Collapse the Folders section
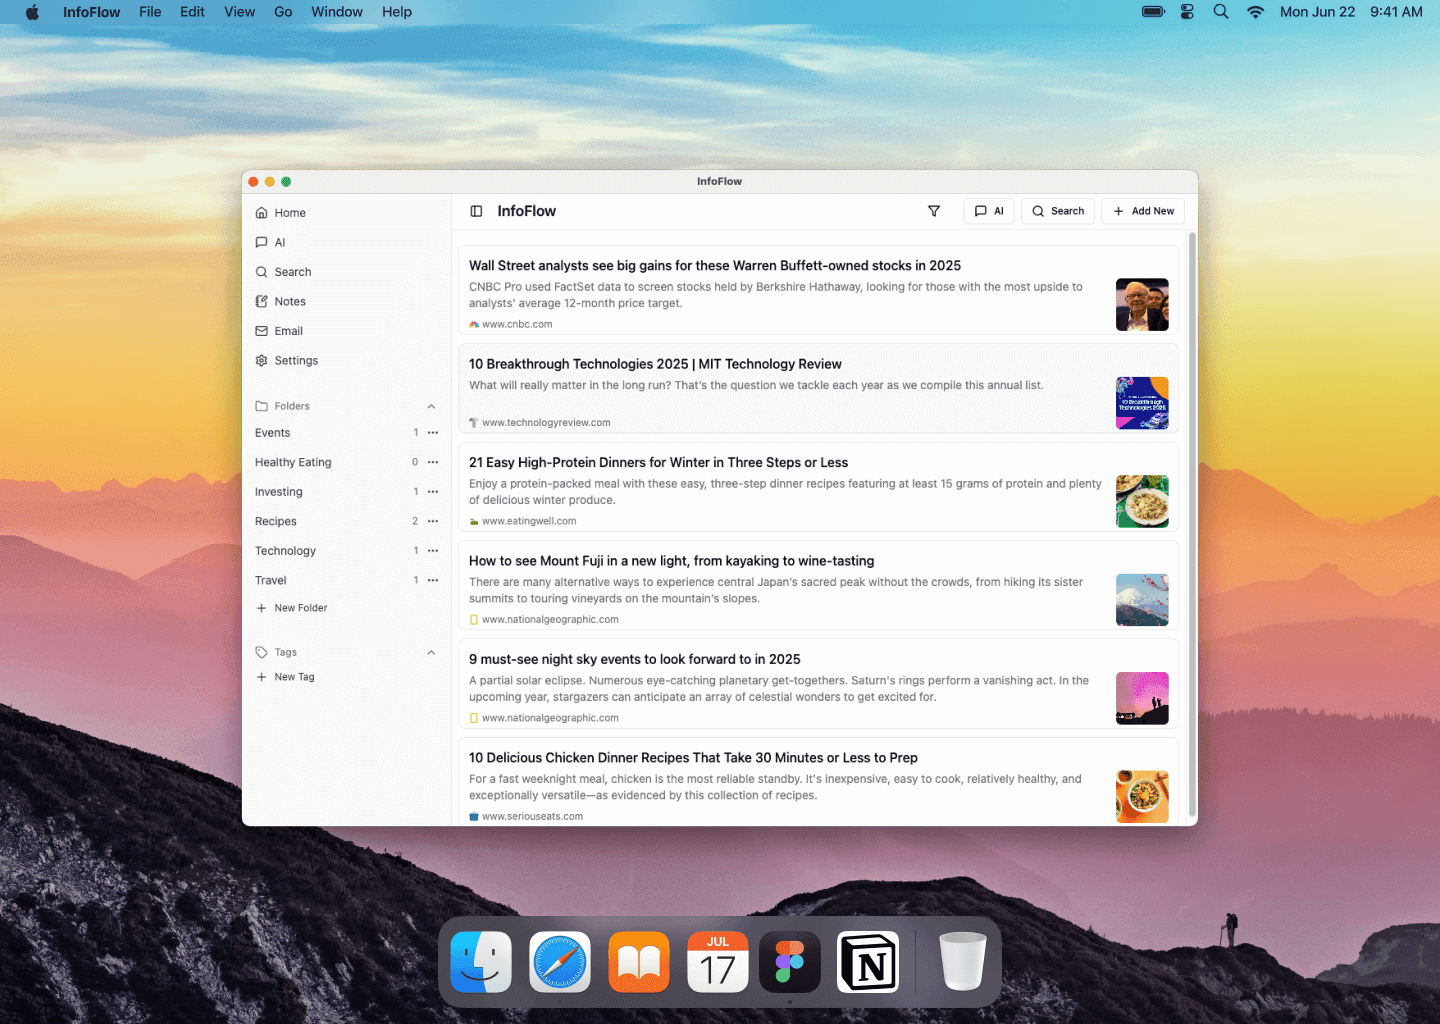This screenshot has width=1440, height=1024. pos(431,406)
